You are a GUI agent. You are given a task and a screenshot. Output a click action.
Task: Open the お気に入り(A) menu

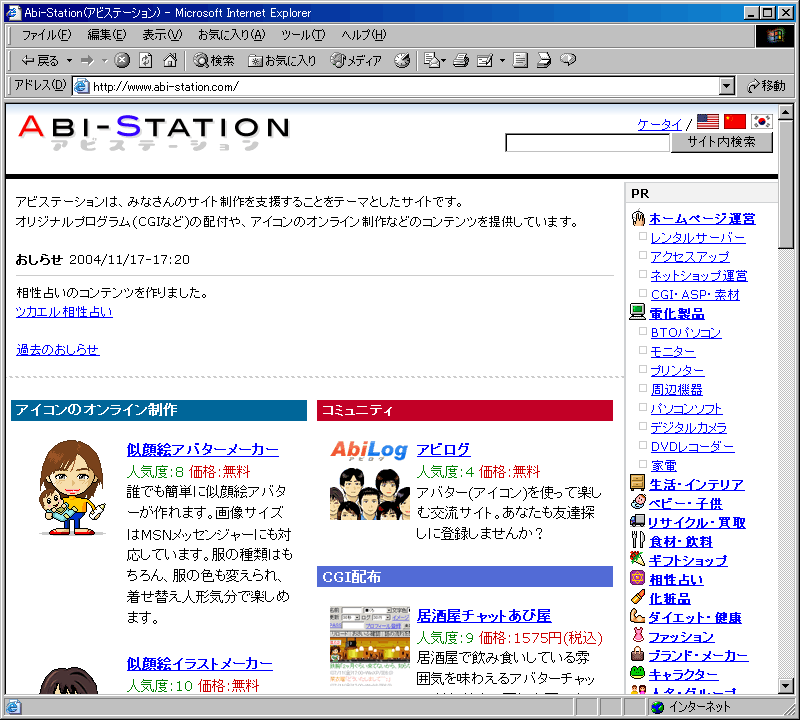pos(232,35)
